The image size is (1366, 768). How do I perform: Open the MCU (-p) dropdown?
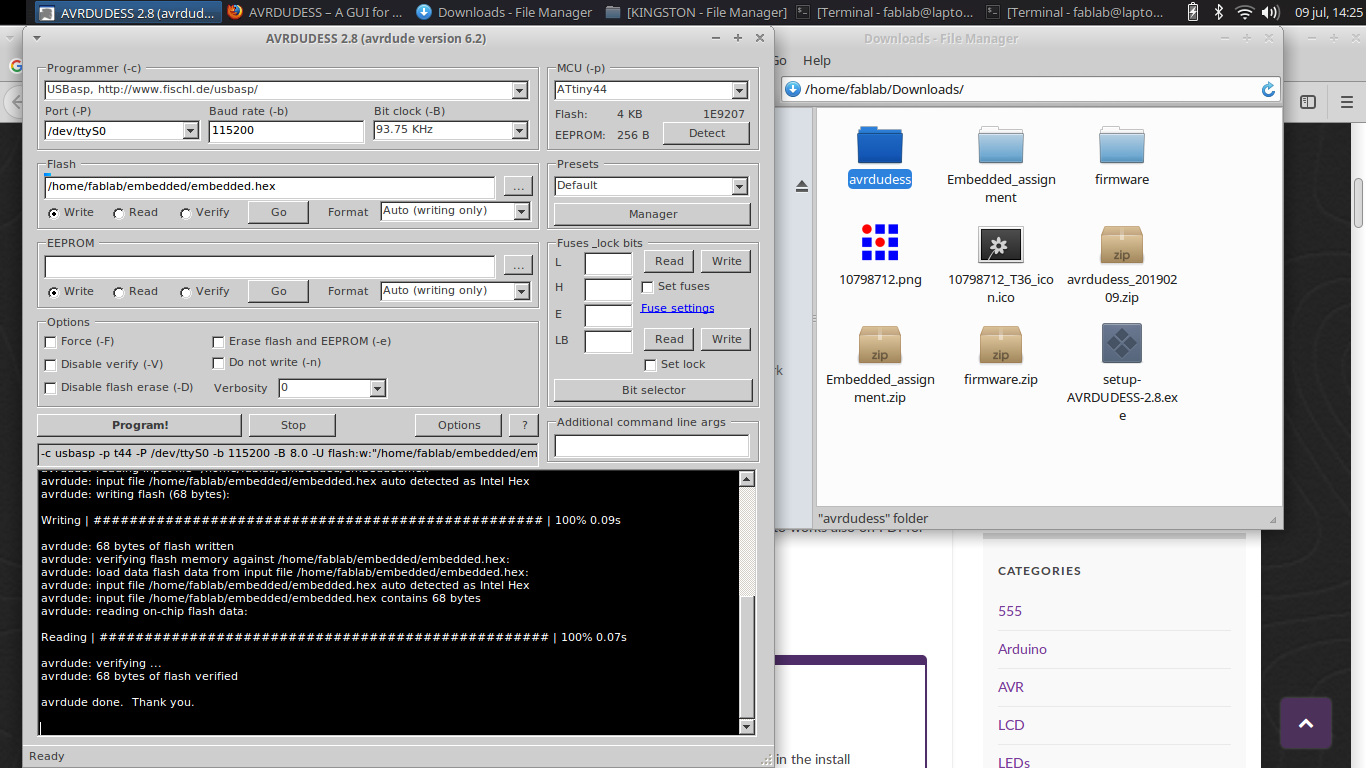tap(739, 90)
